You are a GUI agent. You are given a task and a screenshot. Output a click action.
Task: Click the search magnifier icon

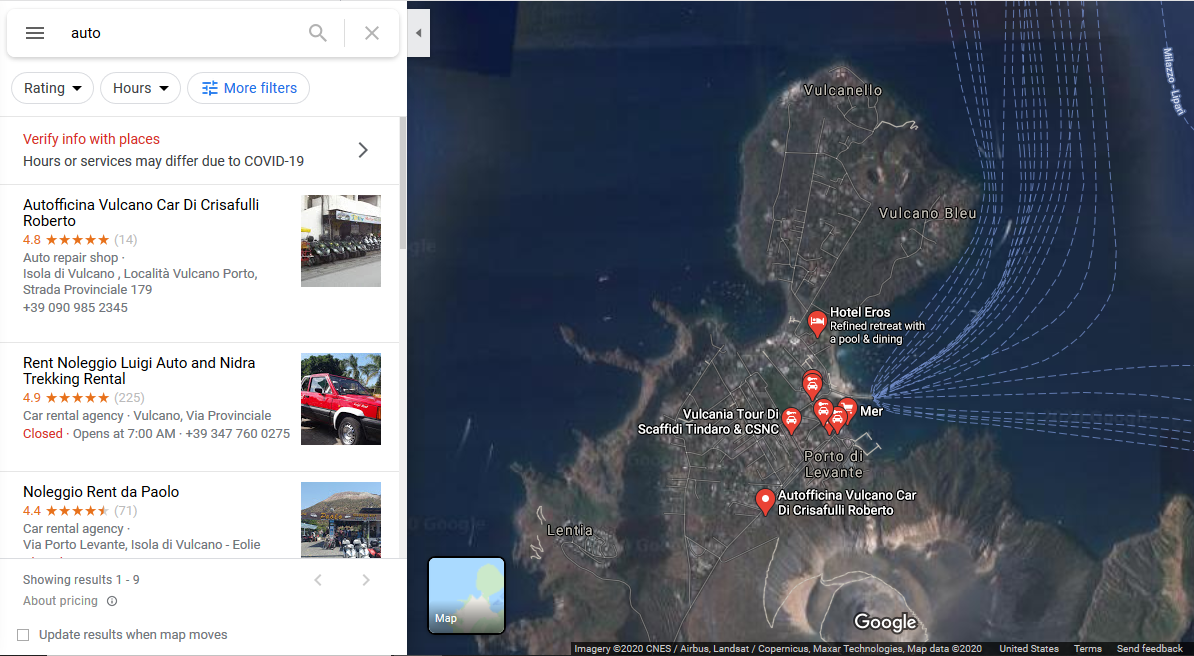click(x=318, y=33)
